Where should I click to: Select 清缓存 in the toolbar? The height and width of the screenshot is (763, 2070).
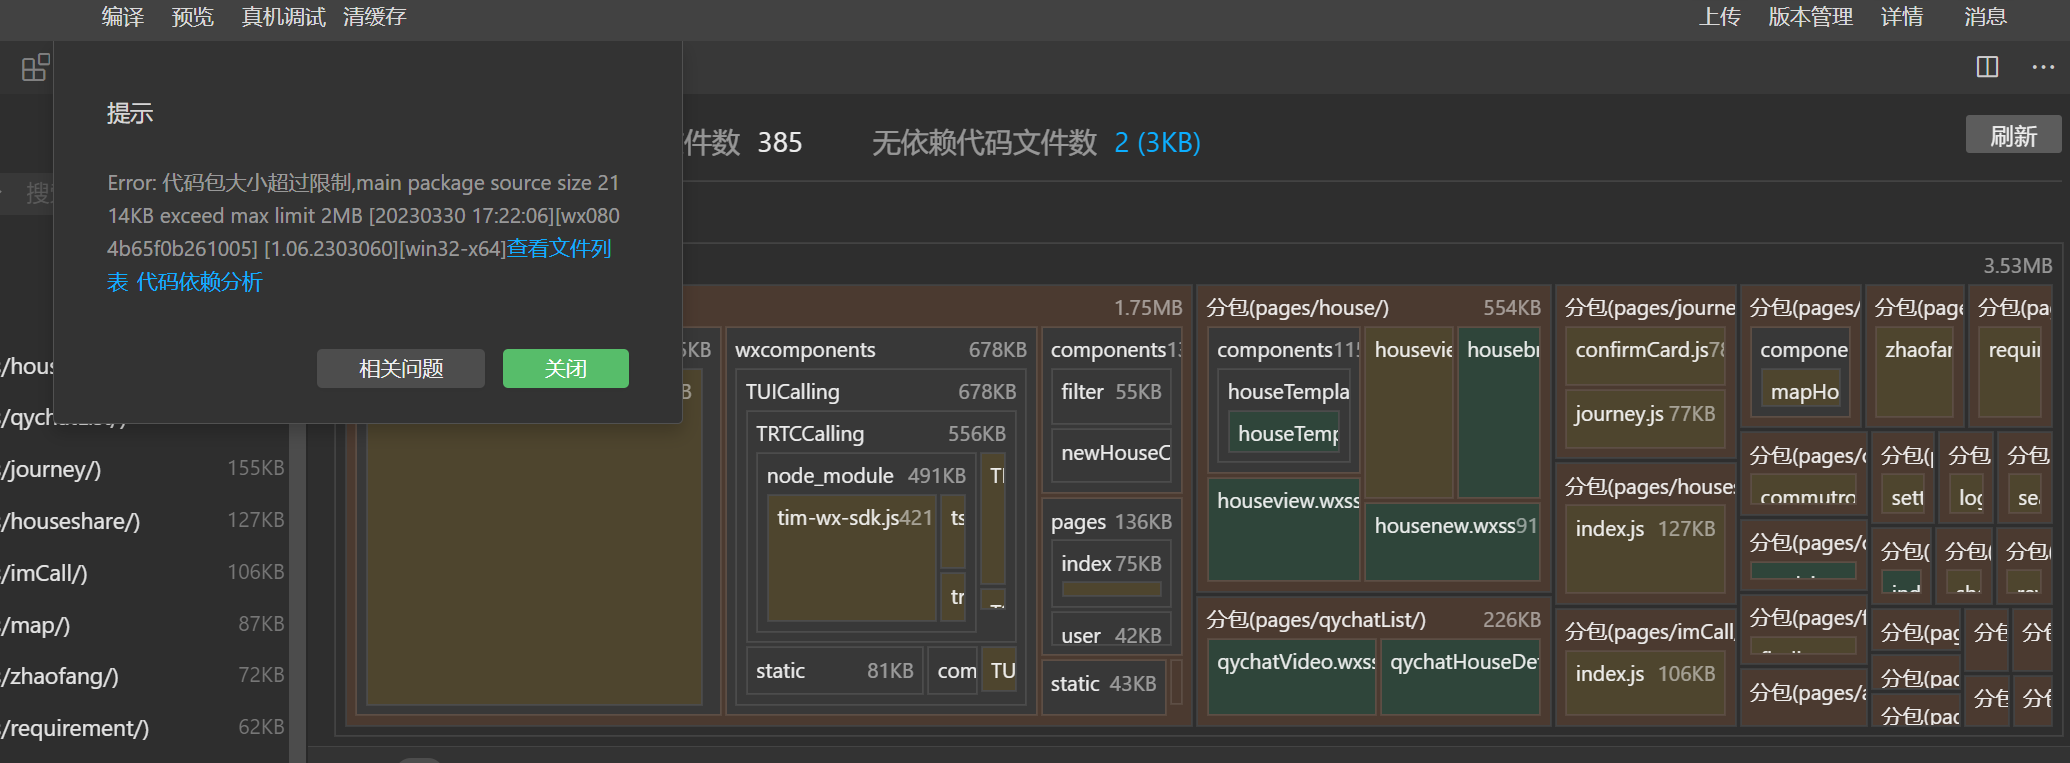pos(375,17)
